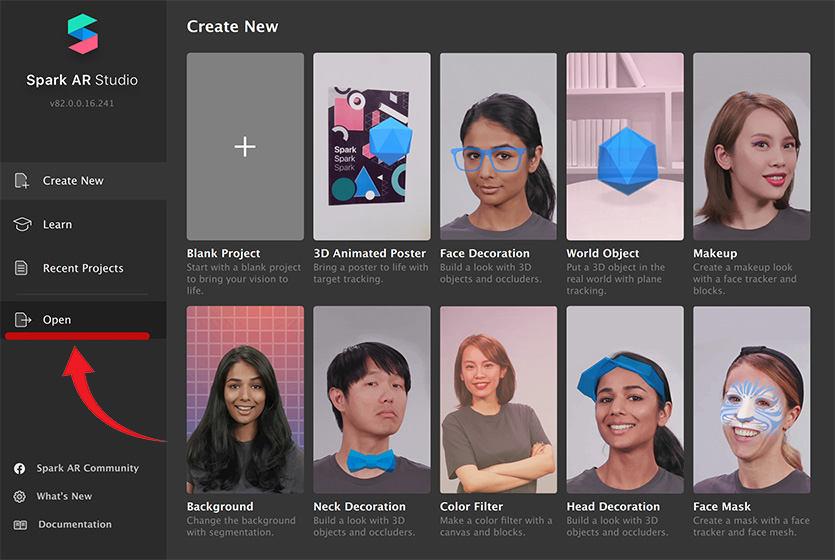This screenshot has height=560, width=835.
Task: Click the Blank Project title text
Action: [x=223, y=253]
